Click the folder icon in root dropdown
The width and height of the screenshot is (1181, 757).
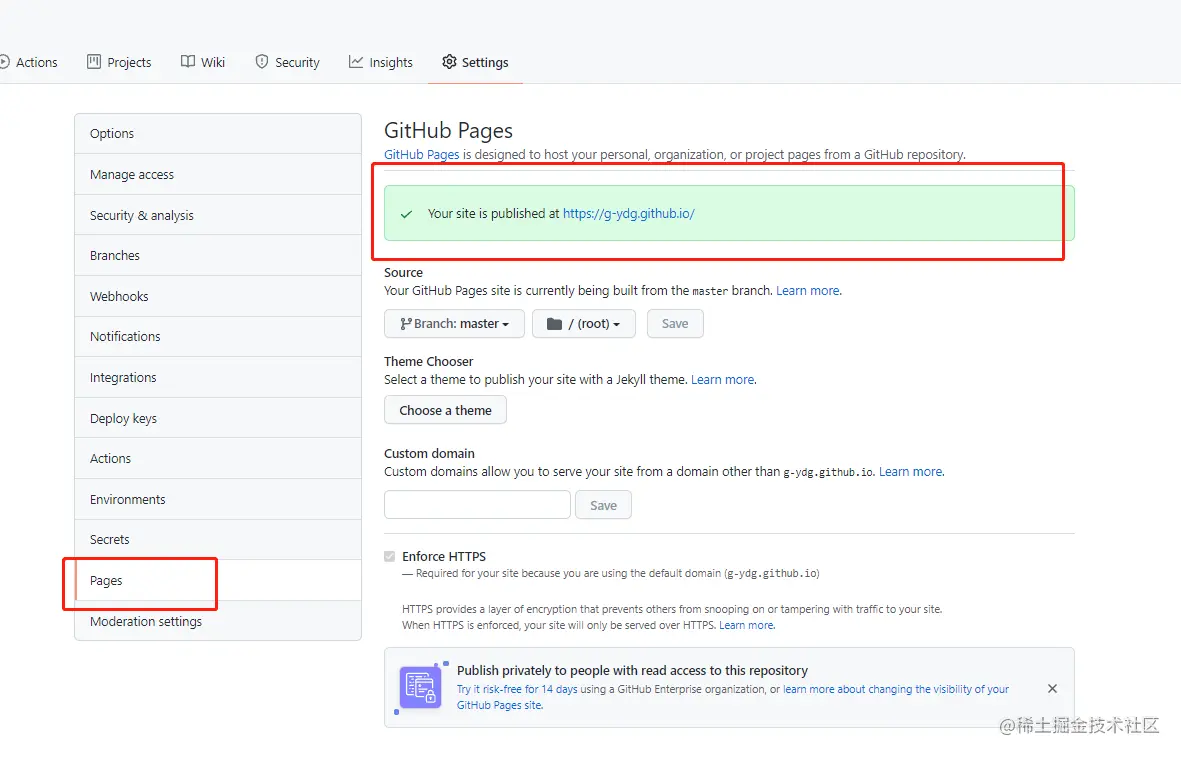coord(554,324)
